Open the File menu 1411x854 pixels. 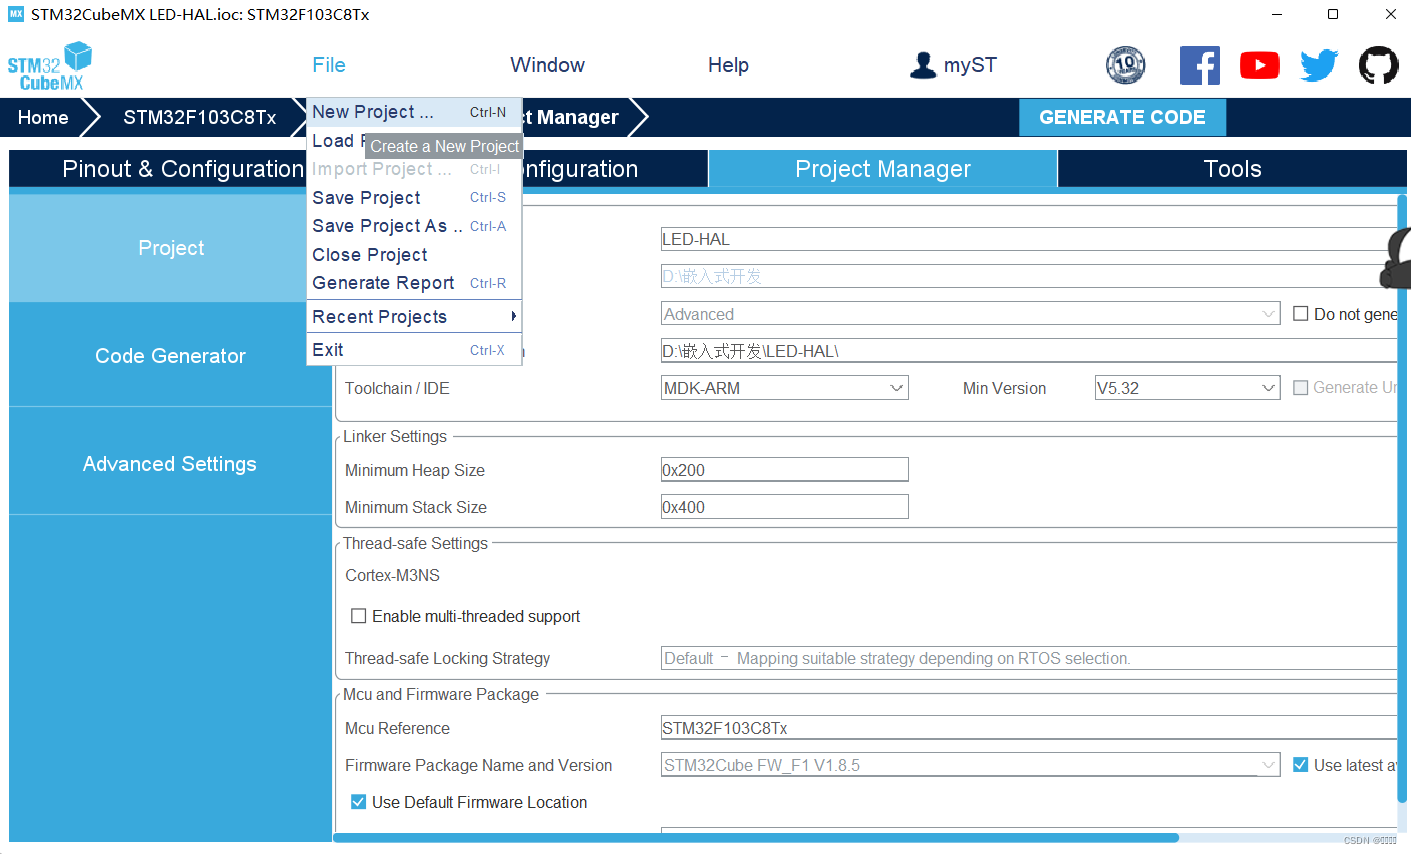pos(329,65)
